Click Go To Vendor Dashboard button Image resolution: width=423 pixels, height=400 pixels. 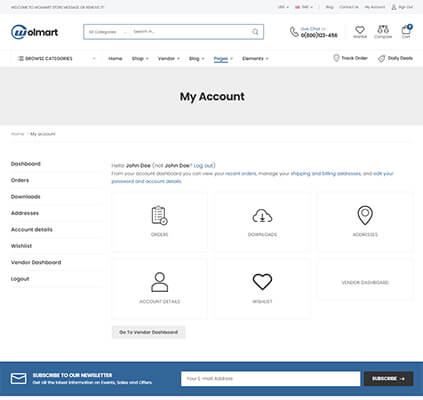pyautogui.click(x=149, y=332)
